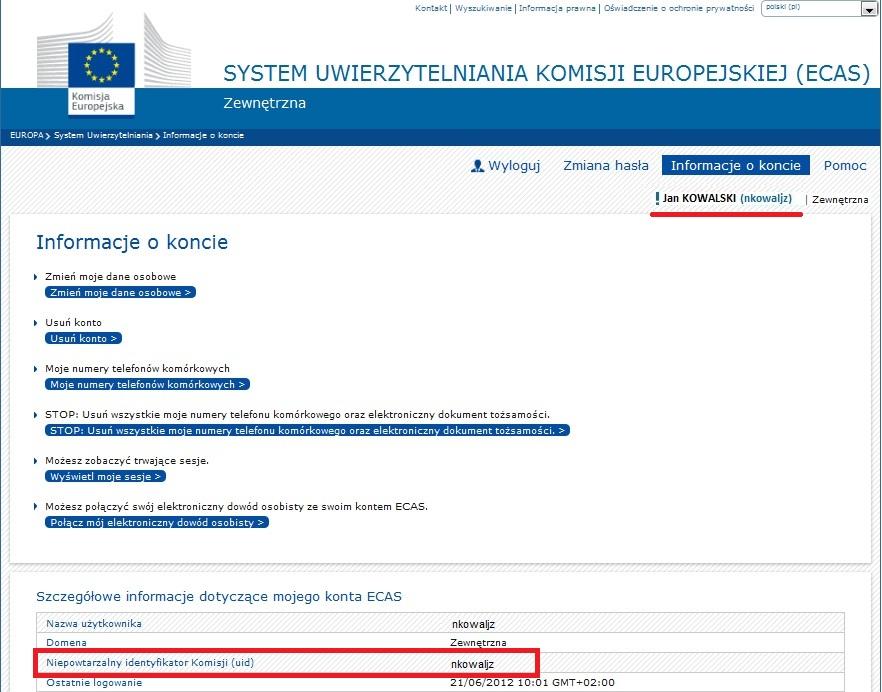Viewport: 882px width, 692px height.
Task: Click the Zewnętrzna subtitle in blue banner
Action: [264, 103]
